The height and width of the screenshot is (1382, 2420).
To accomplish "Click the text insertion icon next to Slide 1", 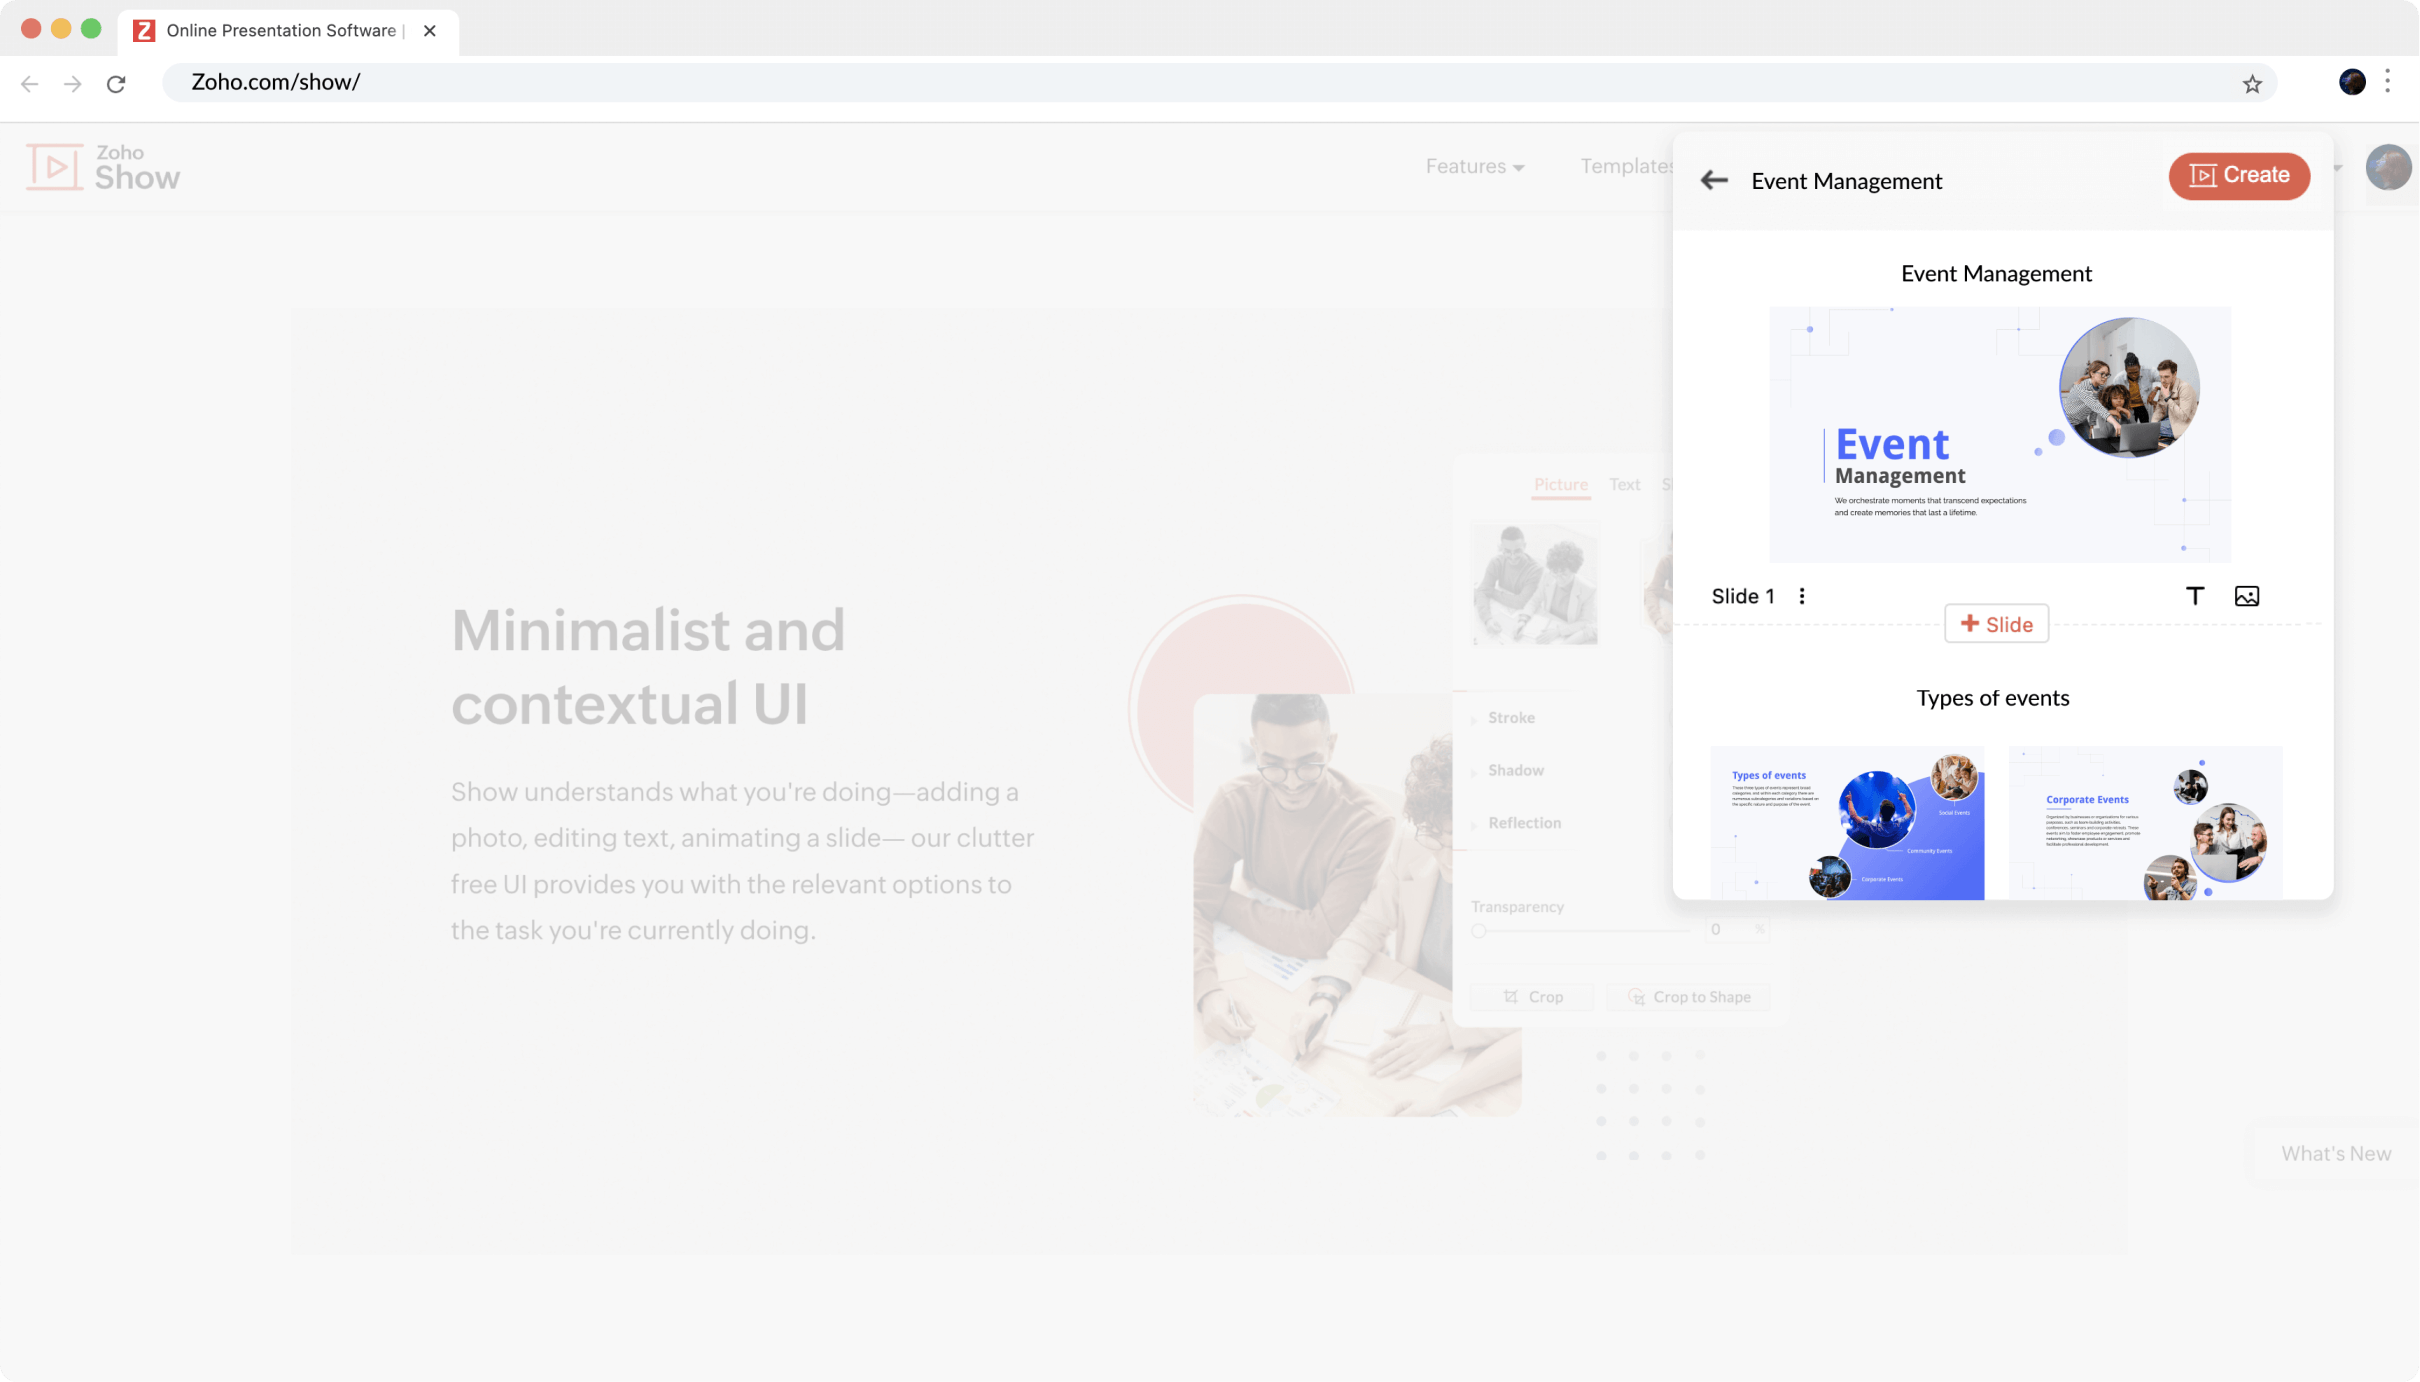I will (2196, 595).
